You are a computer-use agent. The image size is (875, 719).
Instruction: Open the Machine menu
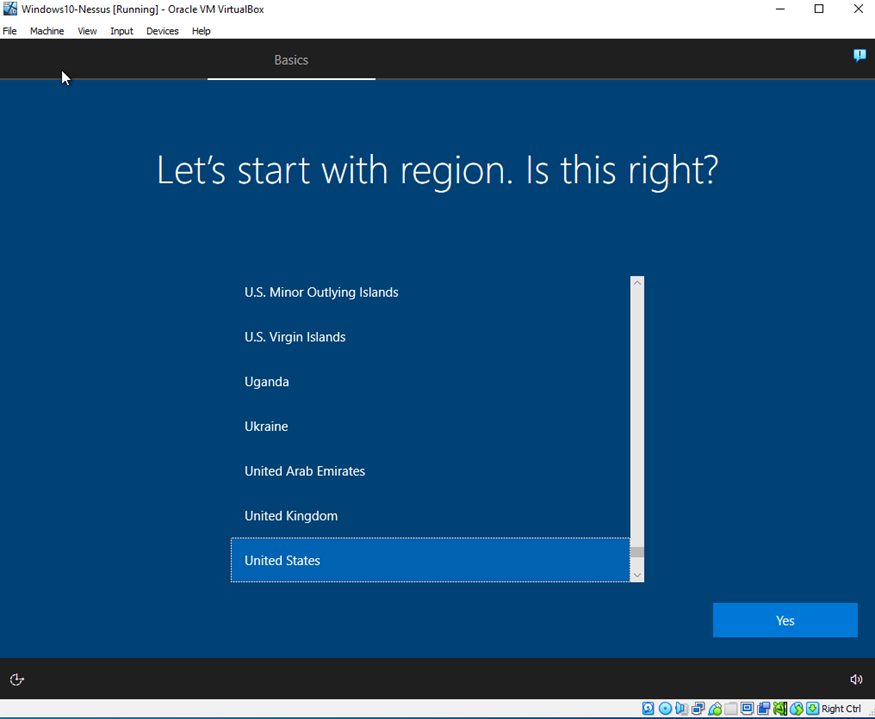[46, 31]
